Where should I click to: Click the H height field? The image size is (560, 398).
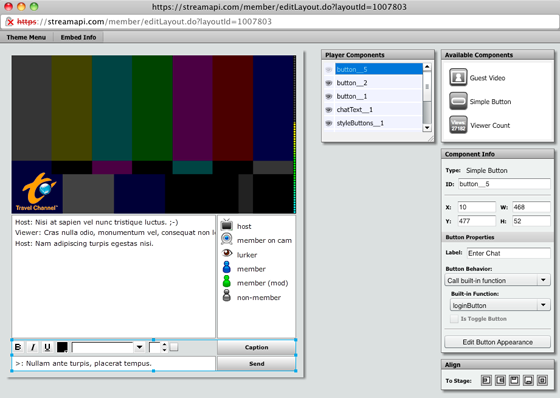coord(531,221)
